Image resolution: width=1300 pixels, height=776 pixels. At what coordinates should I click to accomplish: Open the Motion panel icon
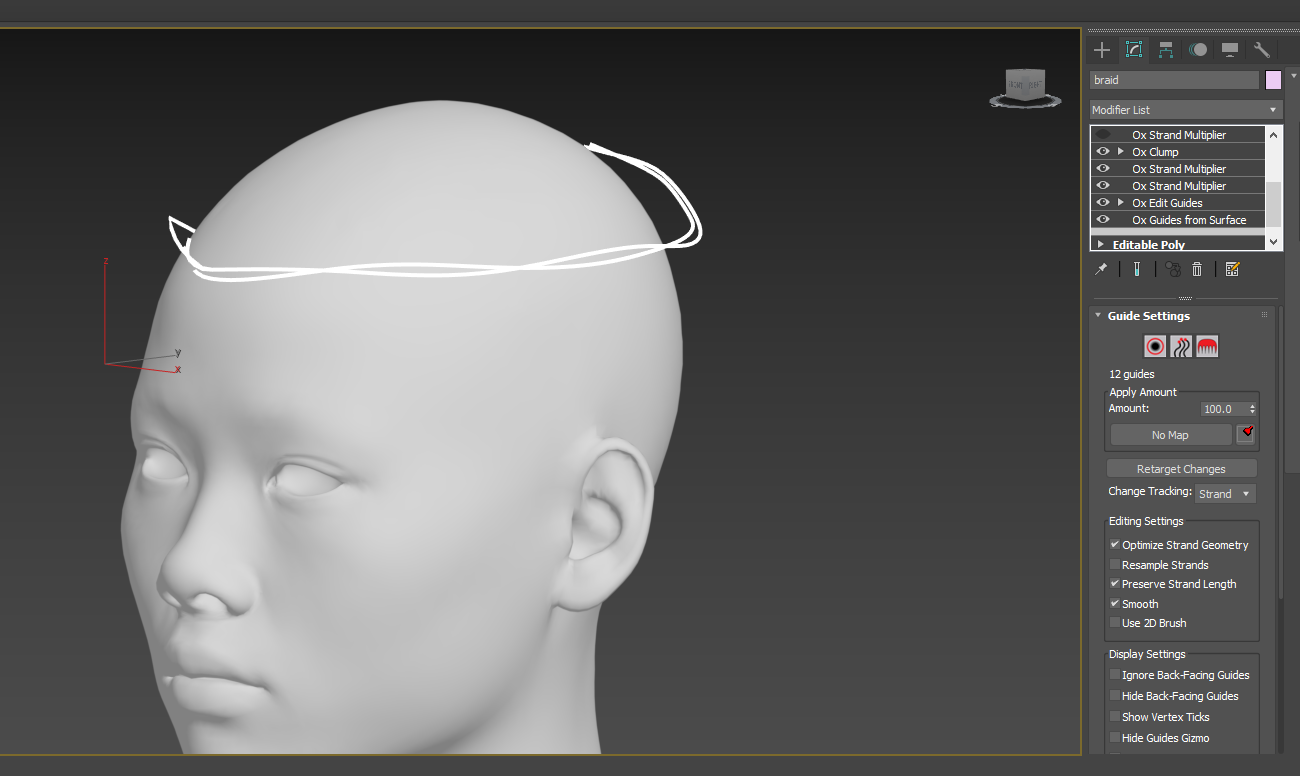(1198, 50)
